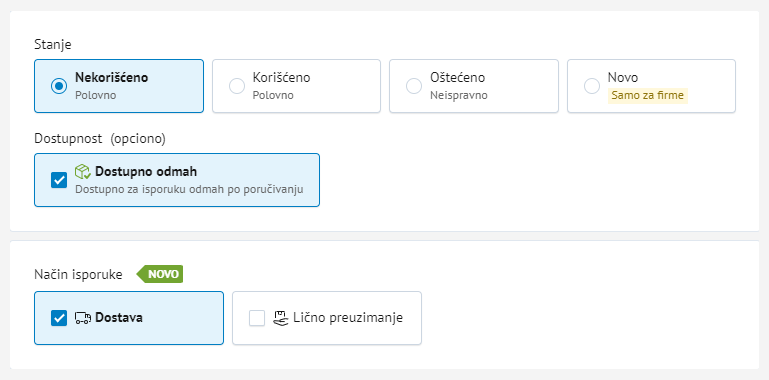The image size is (769, 380).
Task: Click the Oštećeno Neispravno option card
Action: pos(474,86)
